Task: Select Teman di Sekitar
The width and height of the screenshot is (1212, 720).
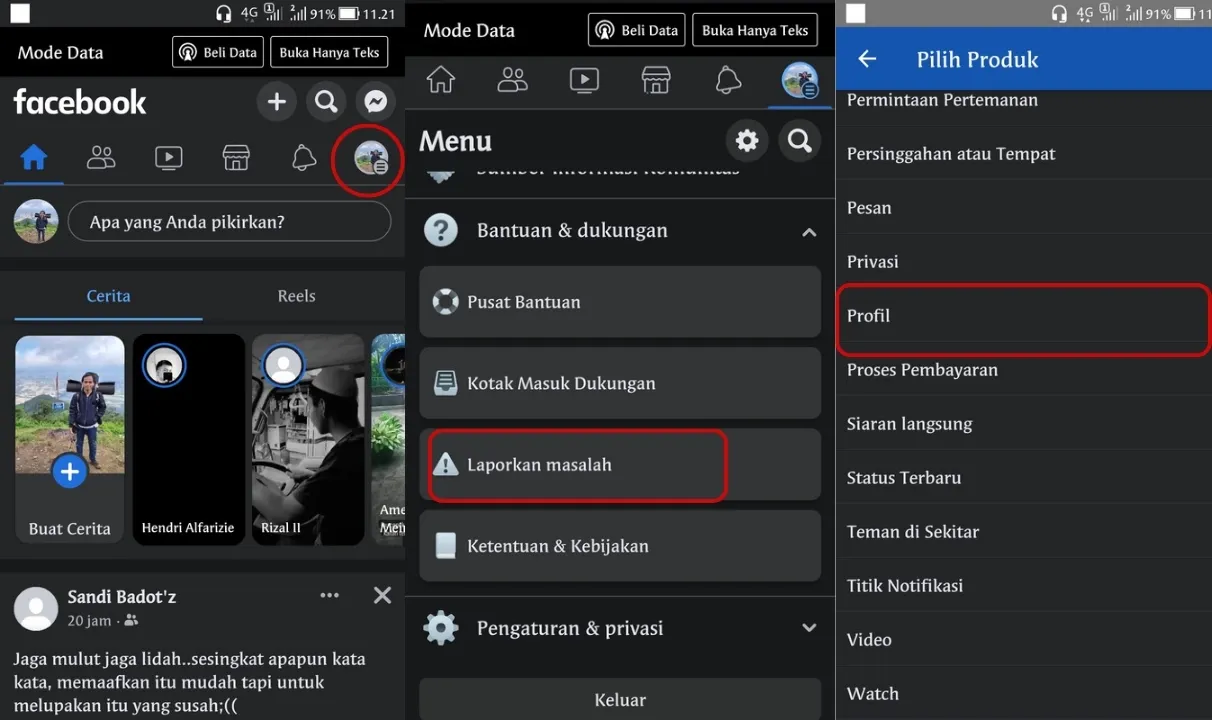Action: point(1023,532)
